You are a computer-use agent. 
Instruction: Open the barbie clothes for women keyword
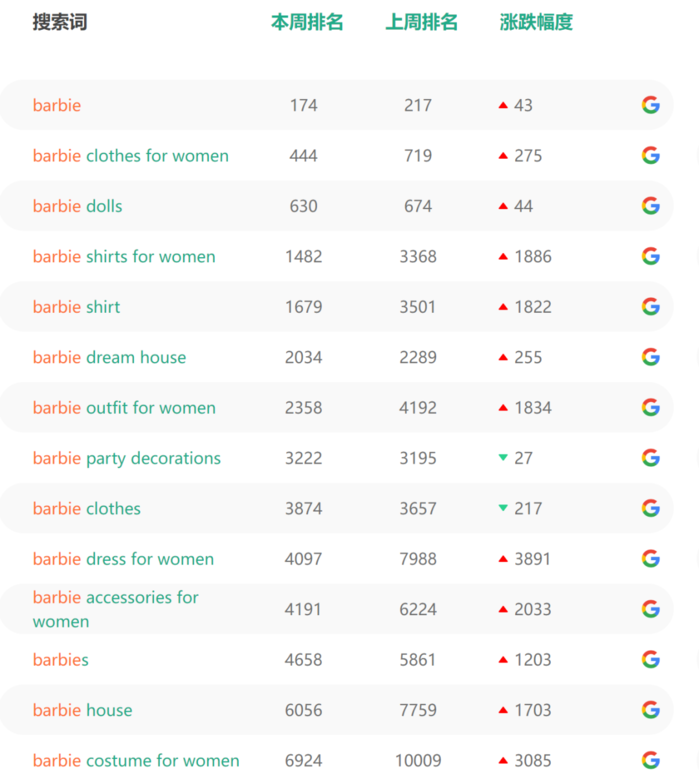(131, 156)
